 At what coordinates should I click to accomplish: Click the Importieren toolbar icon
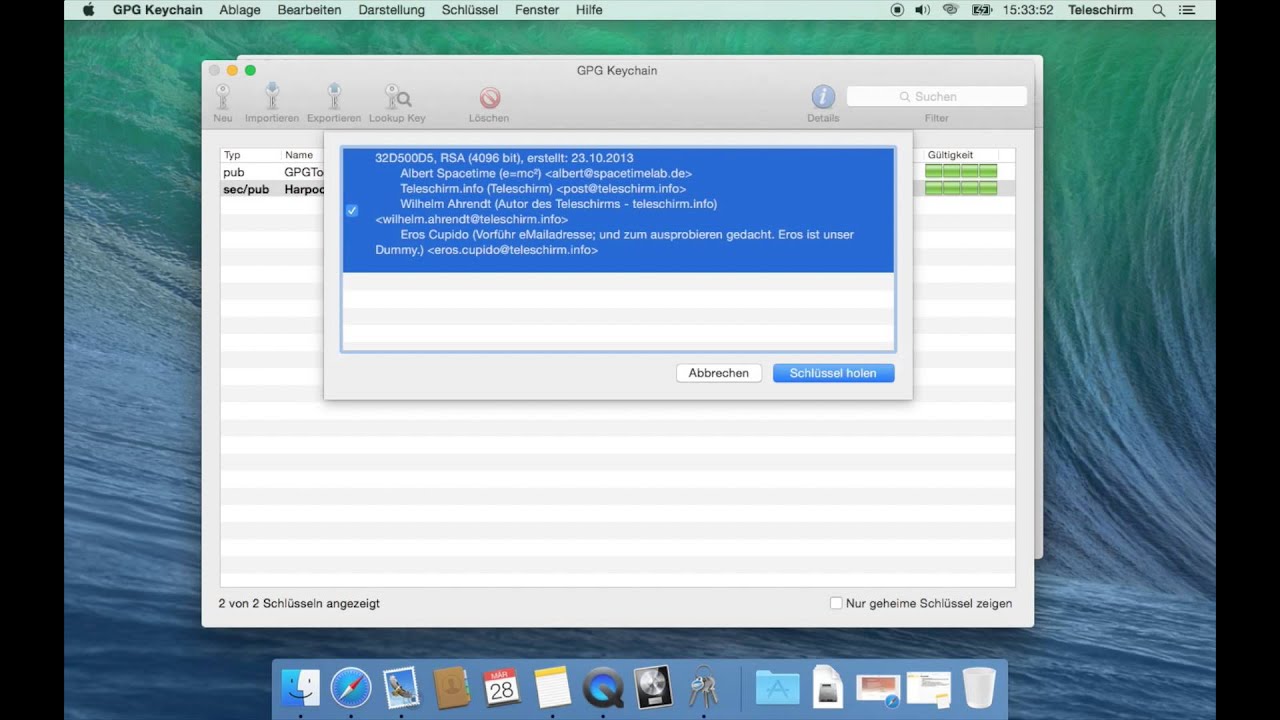coord(272,97)
